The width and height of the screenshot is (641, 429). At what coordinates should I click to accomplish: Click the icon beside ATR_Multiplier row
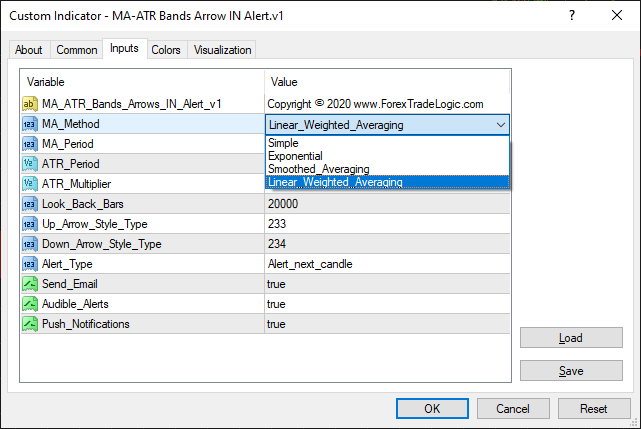29,184
